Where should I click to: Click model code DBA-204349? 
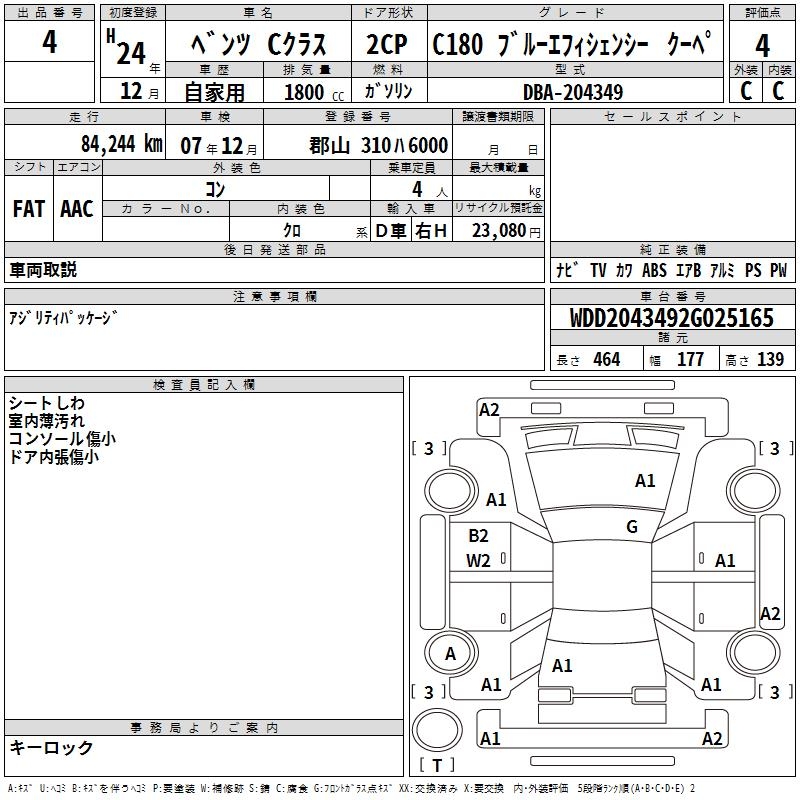tap(573, 92)
